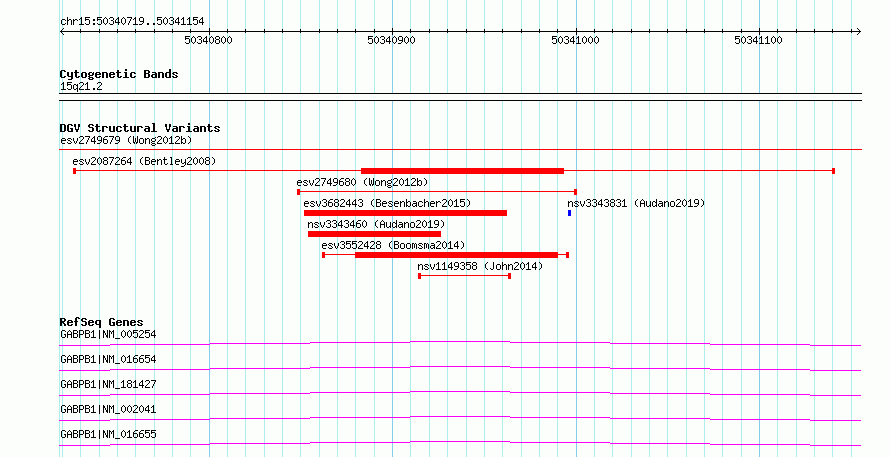Select the red bar under esv3682443
The width and height of the screenshot is (890, 457).
click(x=405, y=213)
